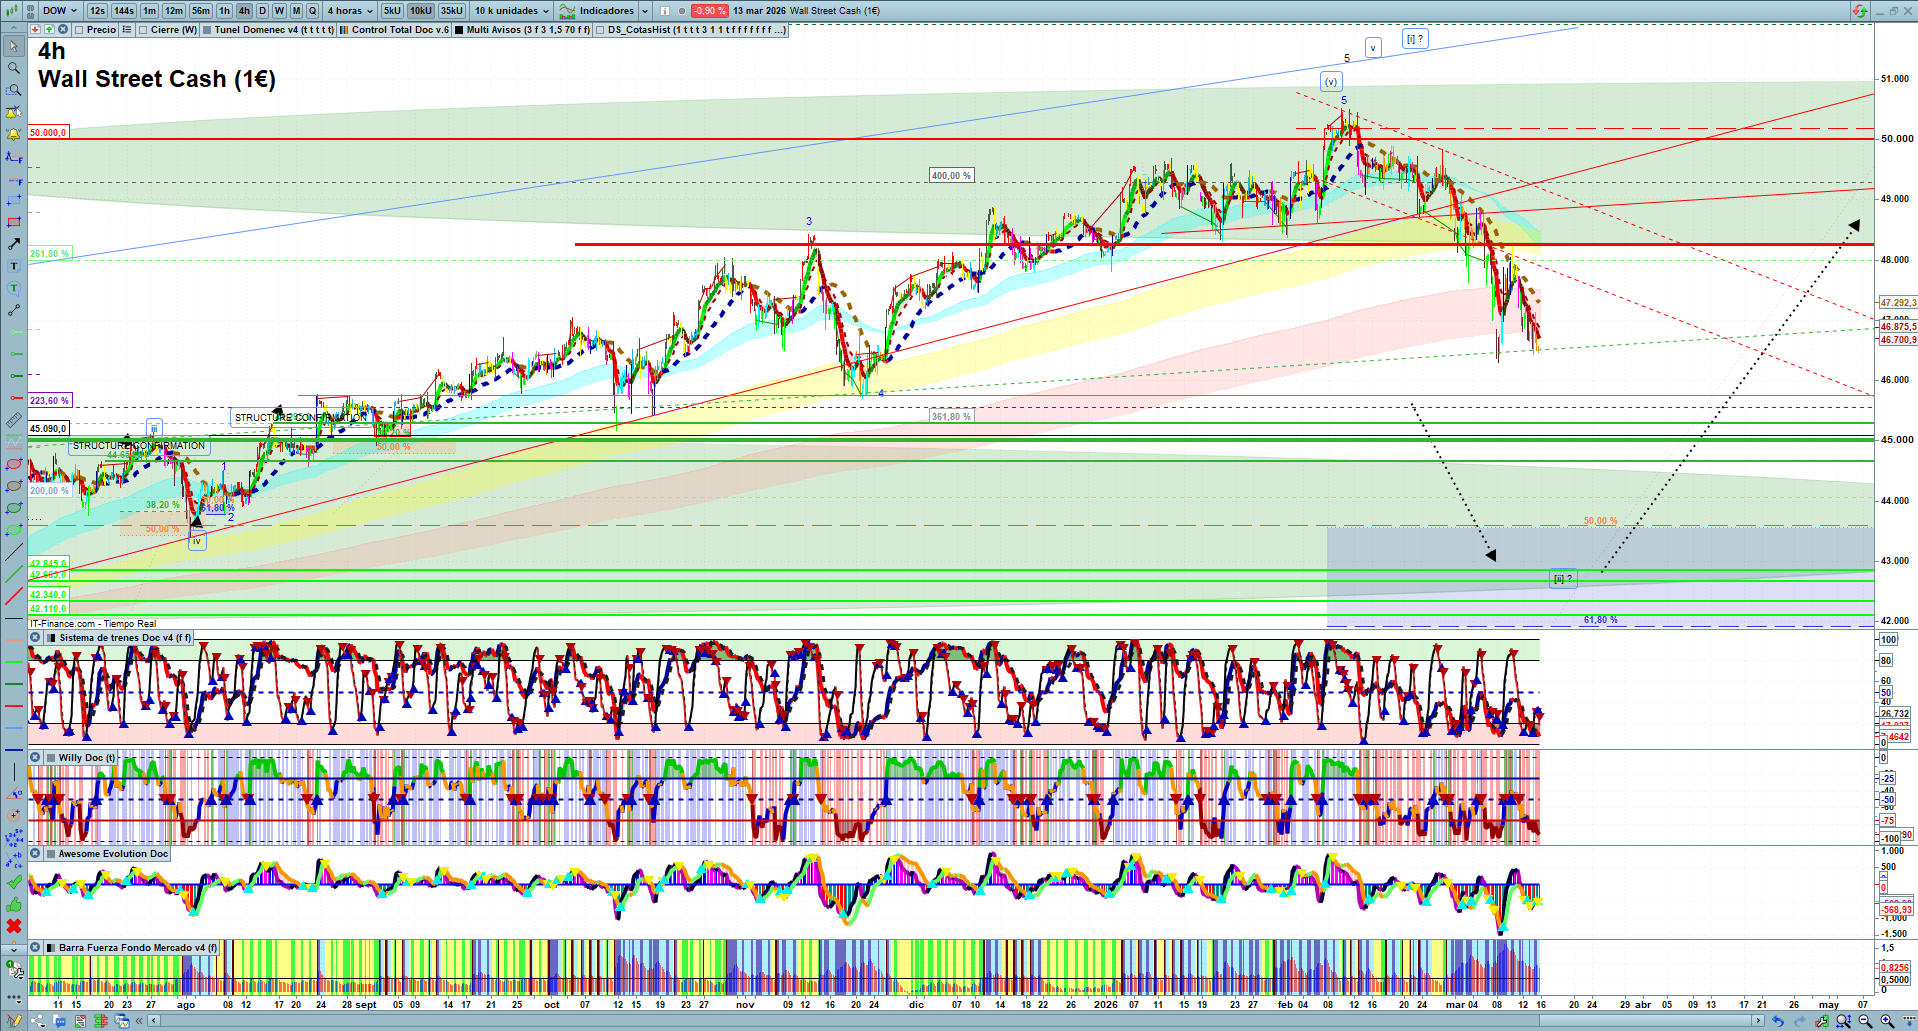The height and width of the screenshot is (1031, 1918).
Task: Switch to the 1m timeframe
Action: [150, 11]
